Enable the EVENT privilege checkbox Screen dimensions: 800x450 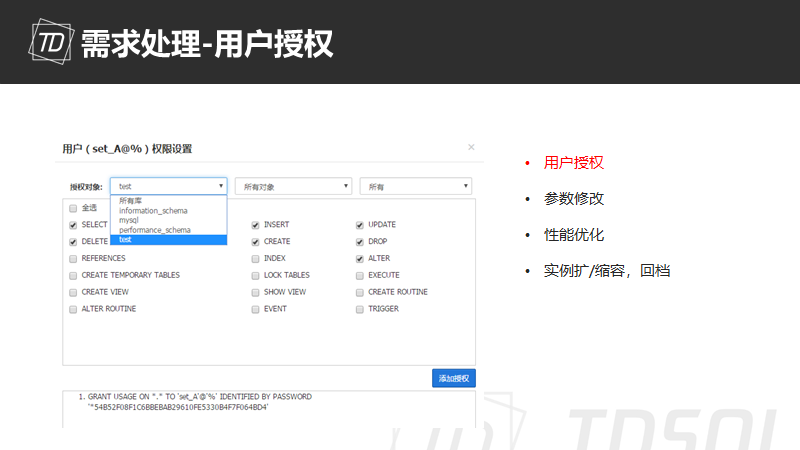coord(255,309)
